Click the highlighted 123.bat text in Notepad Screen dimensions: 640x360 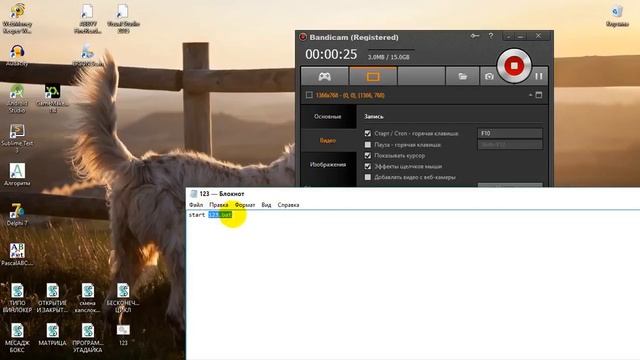[220, 215]
